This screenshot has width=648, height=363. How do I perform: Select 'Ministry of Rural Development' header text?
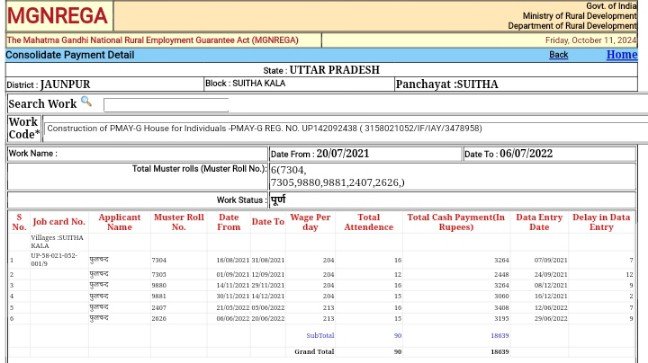click(579, 16)
